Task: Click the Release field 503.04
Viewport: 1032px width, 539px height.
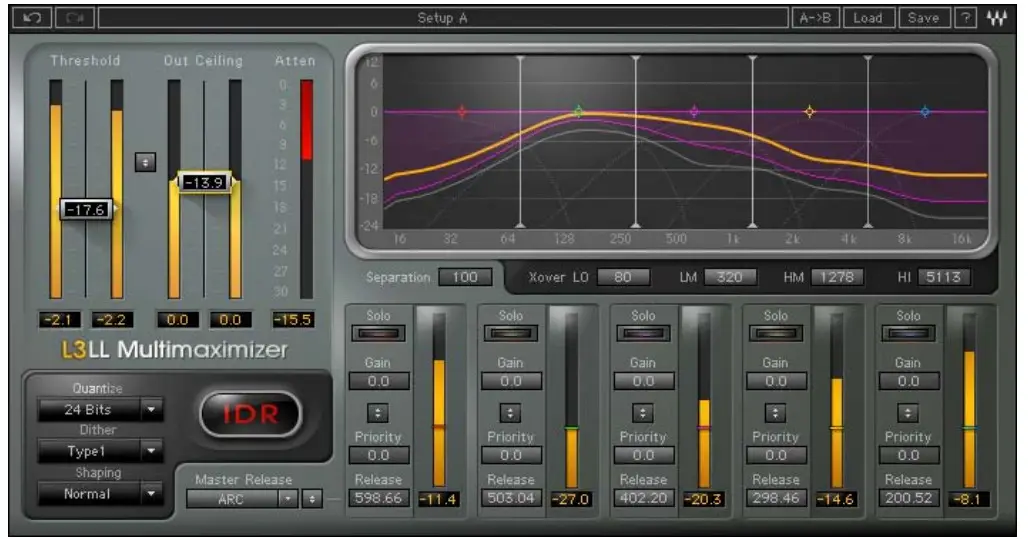Action: click(511, 498)
